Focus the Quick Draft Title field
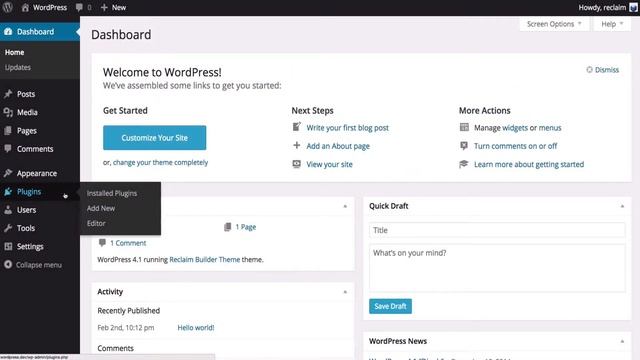640x360 pixels. [x=497, y=230]
